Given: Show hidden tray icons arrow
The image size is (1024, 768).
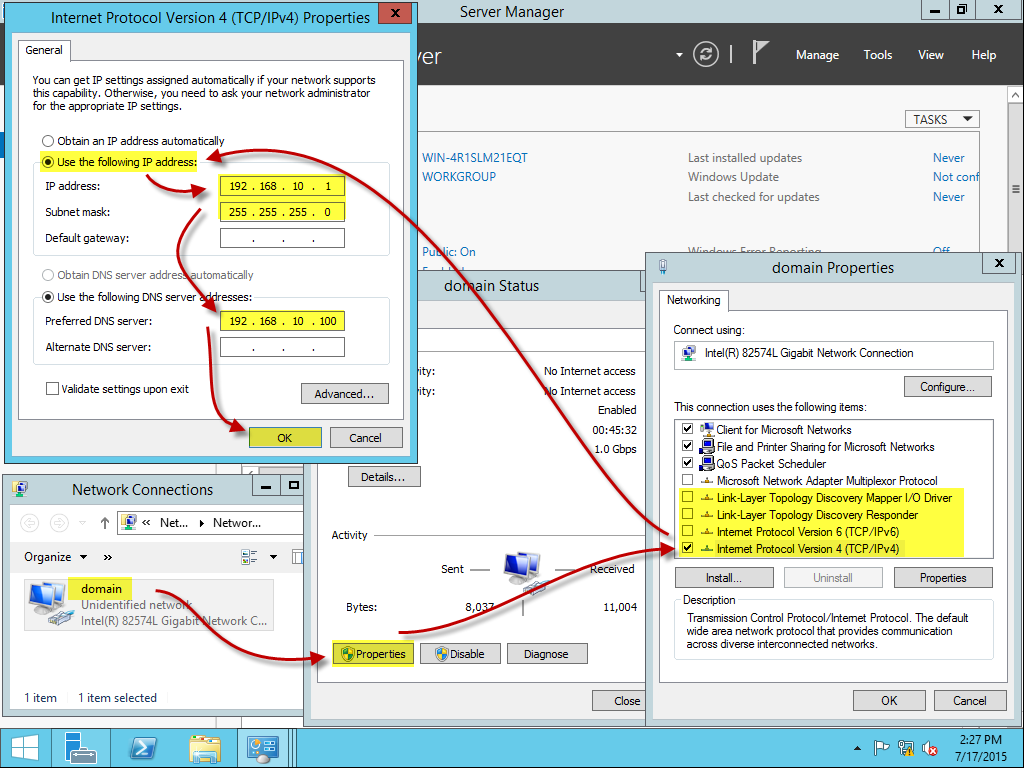Looking at the screenshot, I should click(857, 748).
